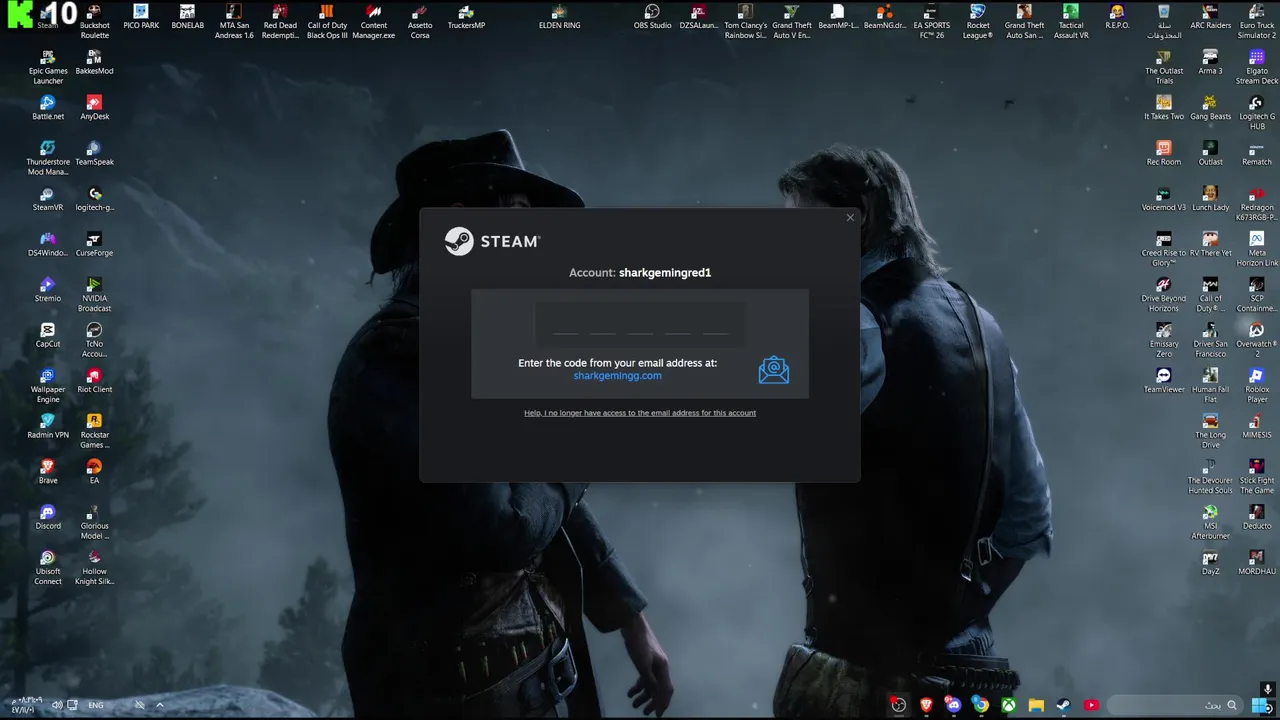Open OBS Studio from the taskbar
Viewport: 1280px width, 720px height.
899,705
